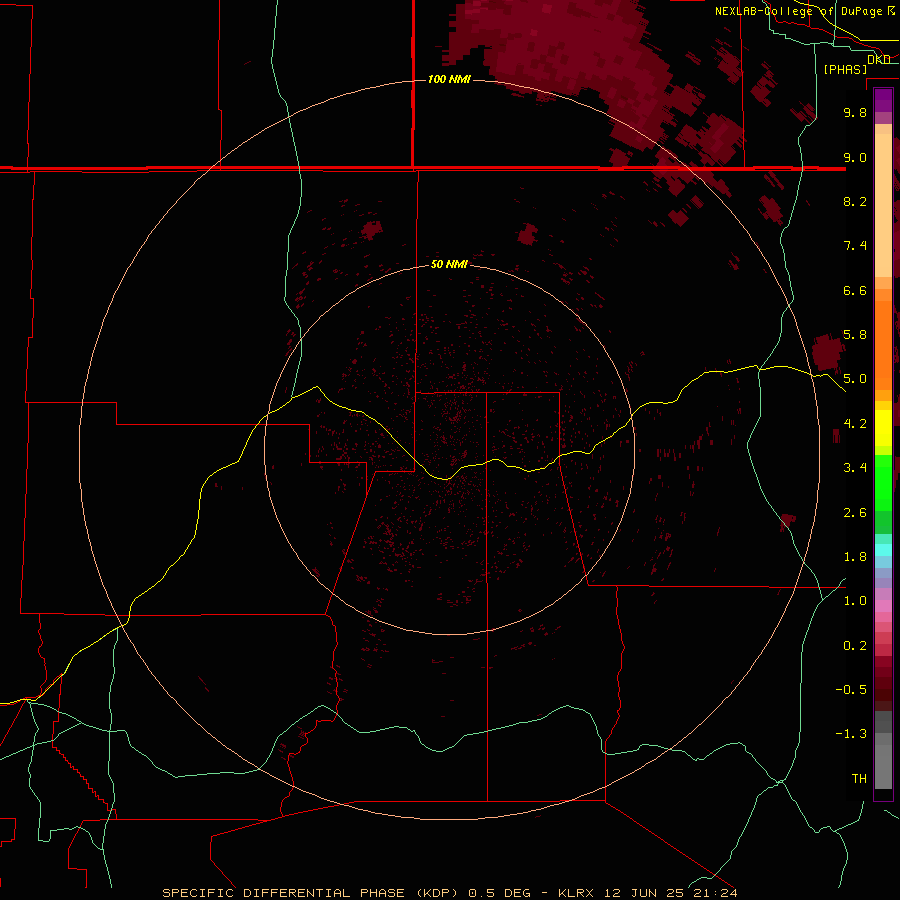
Task: Click the [PHAS] legend heading
Action: click(x=845, y=69)
